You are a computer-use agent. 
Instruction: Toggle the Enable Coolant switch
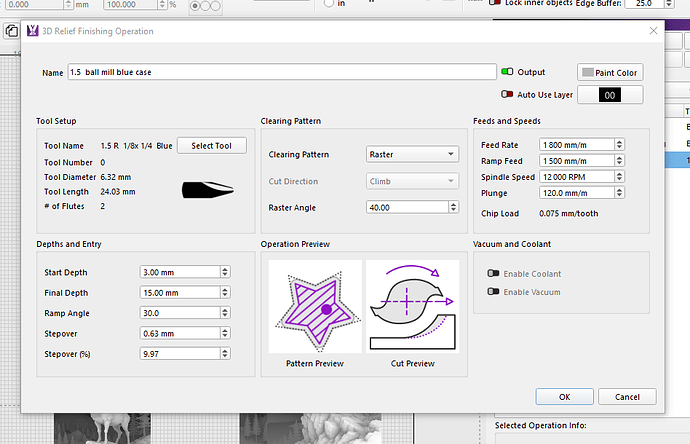tap(493, 273)
